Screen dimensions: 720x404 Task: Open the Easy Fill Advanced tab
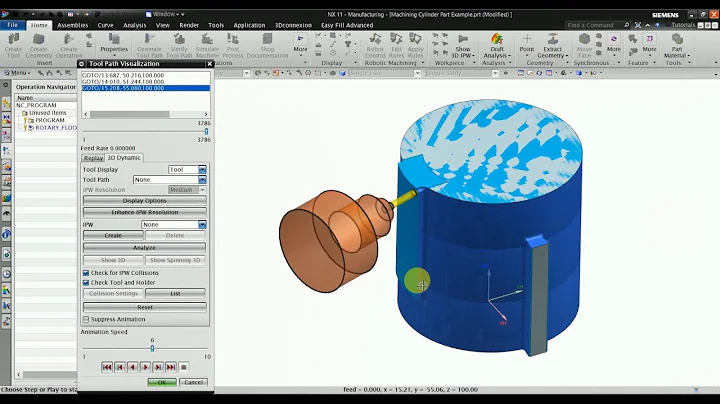pyautogui.click(x=347, y=25)
